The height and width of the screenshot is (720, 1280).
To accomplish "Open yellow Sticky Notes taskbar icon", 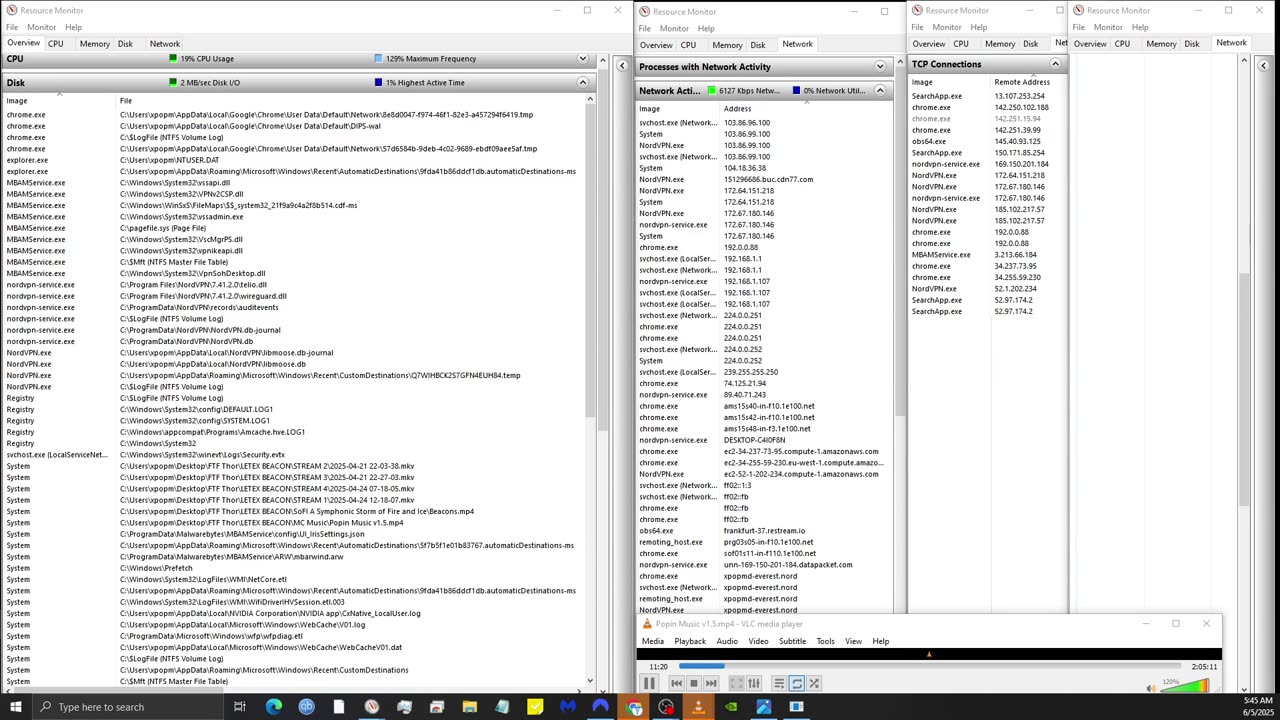I will pos(535,707).
